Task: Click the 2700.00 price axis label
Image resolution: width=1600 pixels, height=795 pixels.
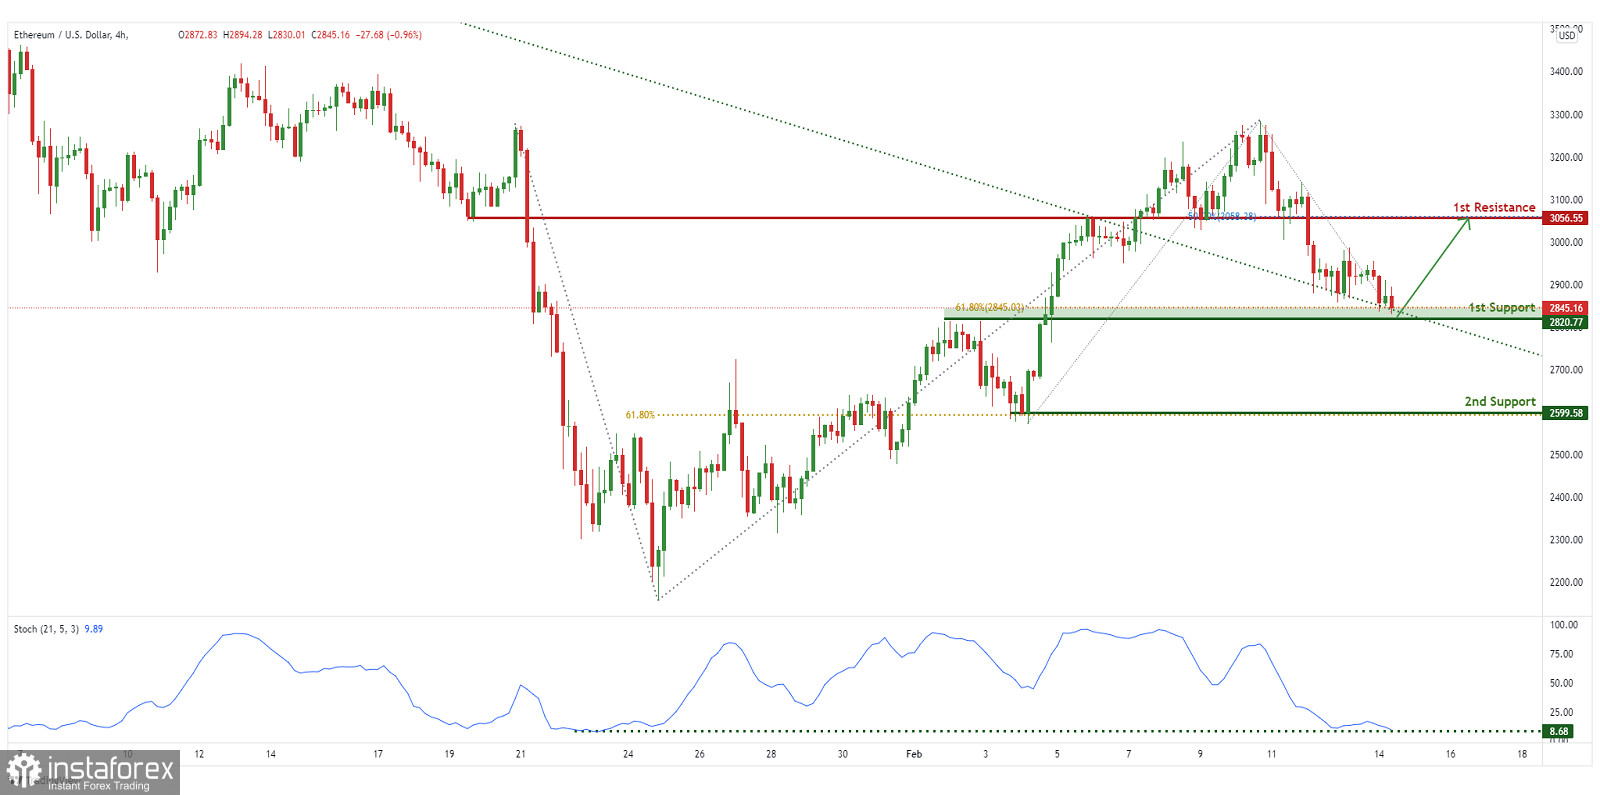Action: point(1566,370)
